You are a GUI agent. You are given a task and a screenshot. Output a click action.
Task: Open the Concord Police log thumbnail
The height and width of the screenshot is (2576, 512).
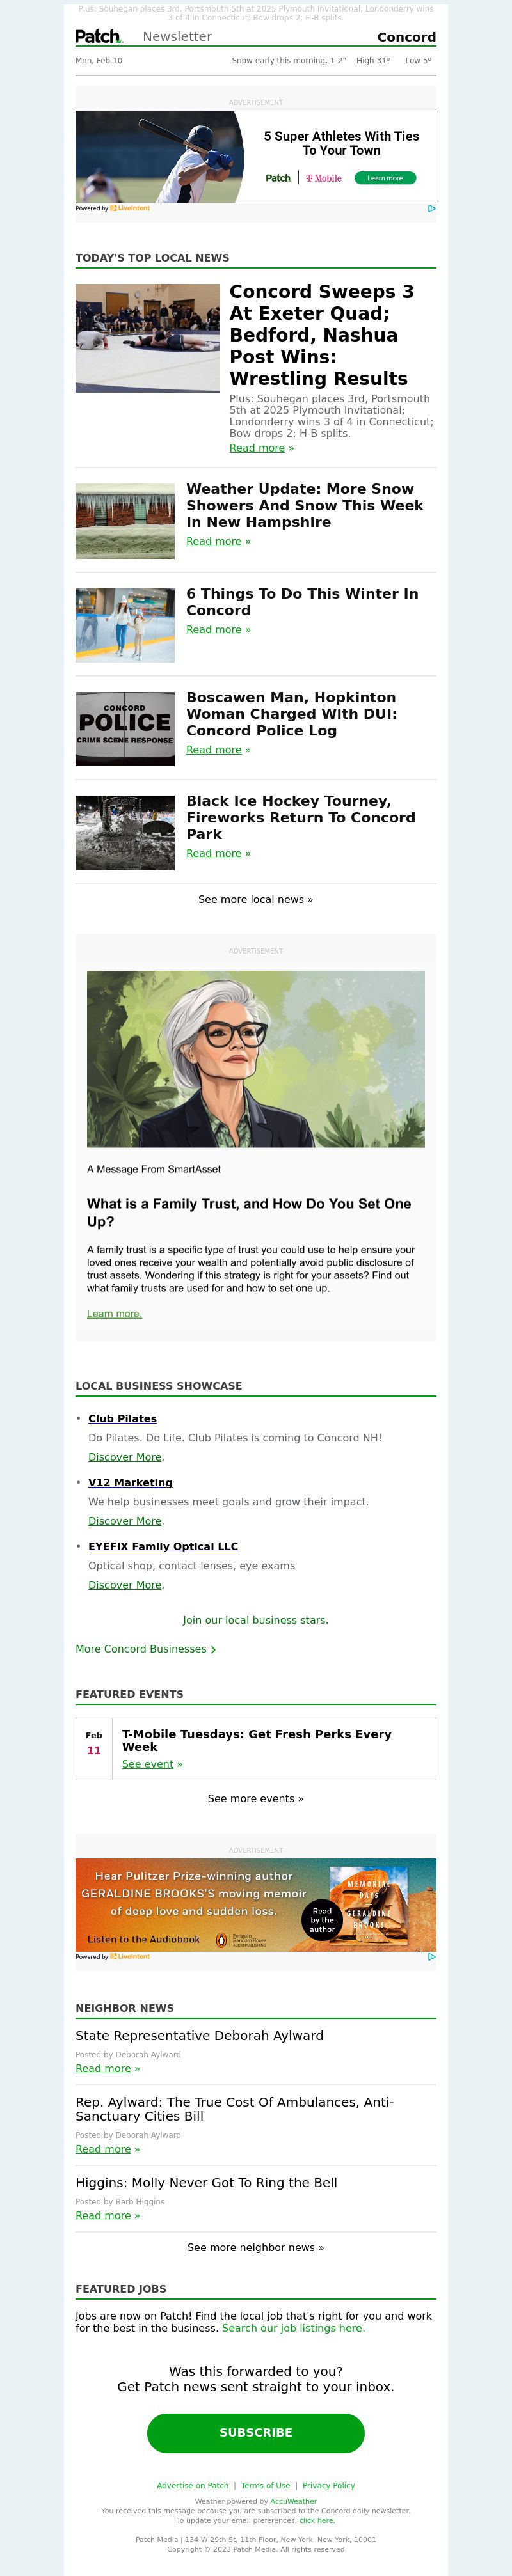125,729
